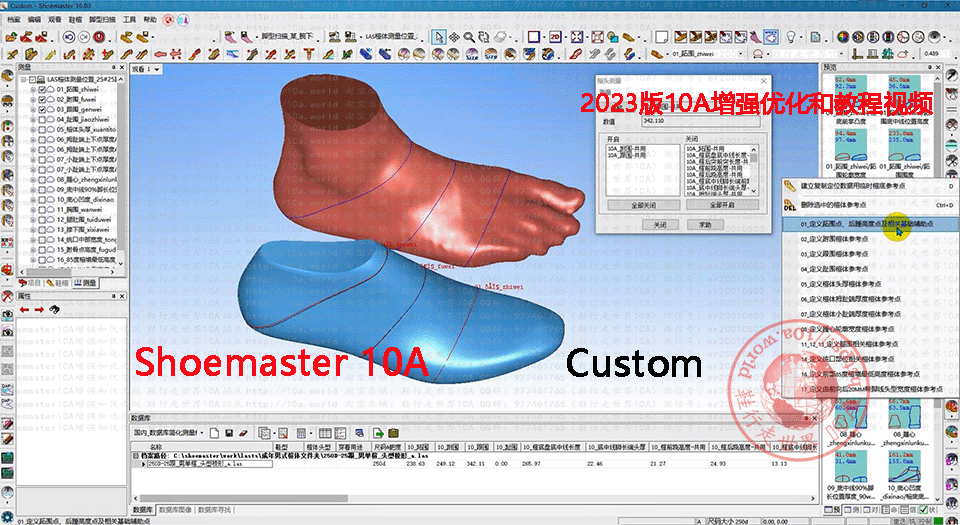
Task: Switch to the 数据库图像 tab
Action: point(175,510)
